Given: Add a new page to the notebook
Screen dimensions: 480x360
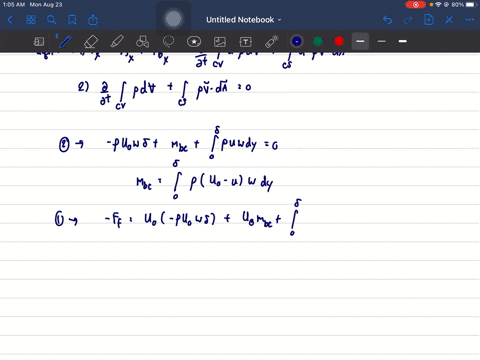Looking at the screenshot, I should 428,20.
